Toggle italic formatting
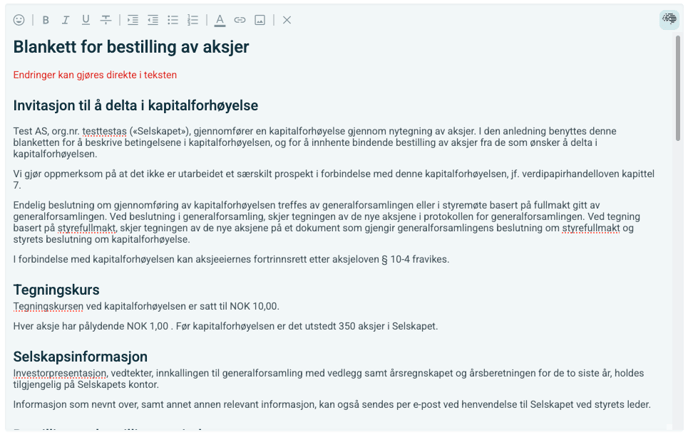 click(x=65, y=20)
